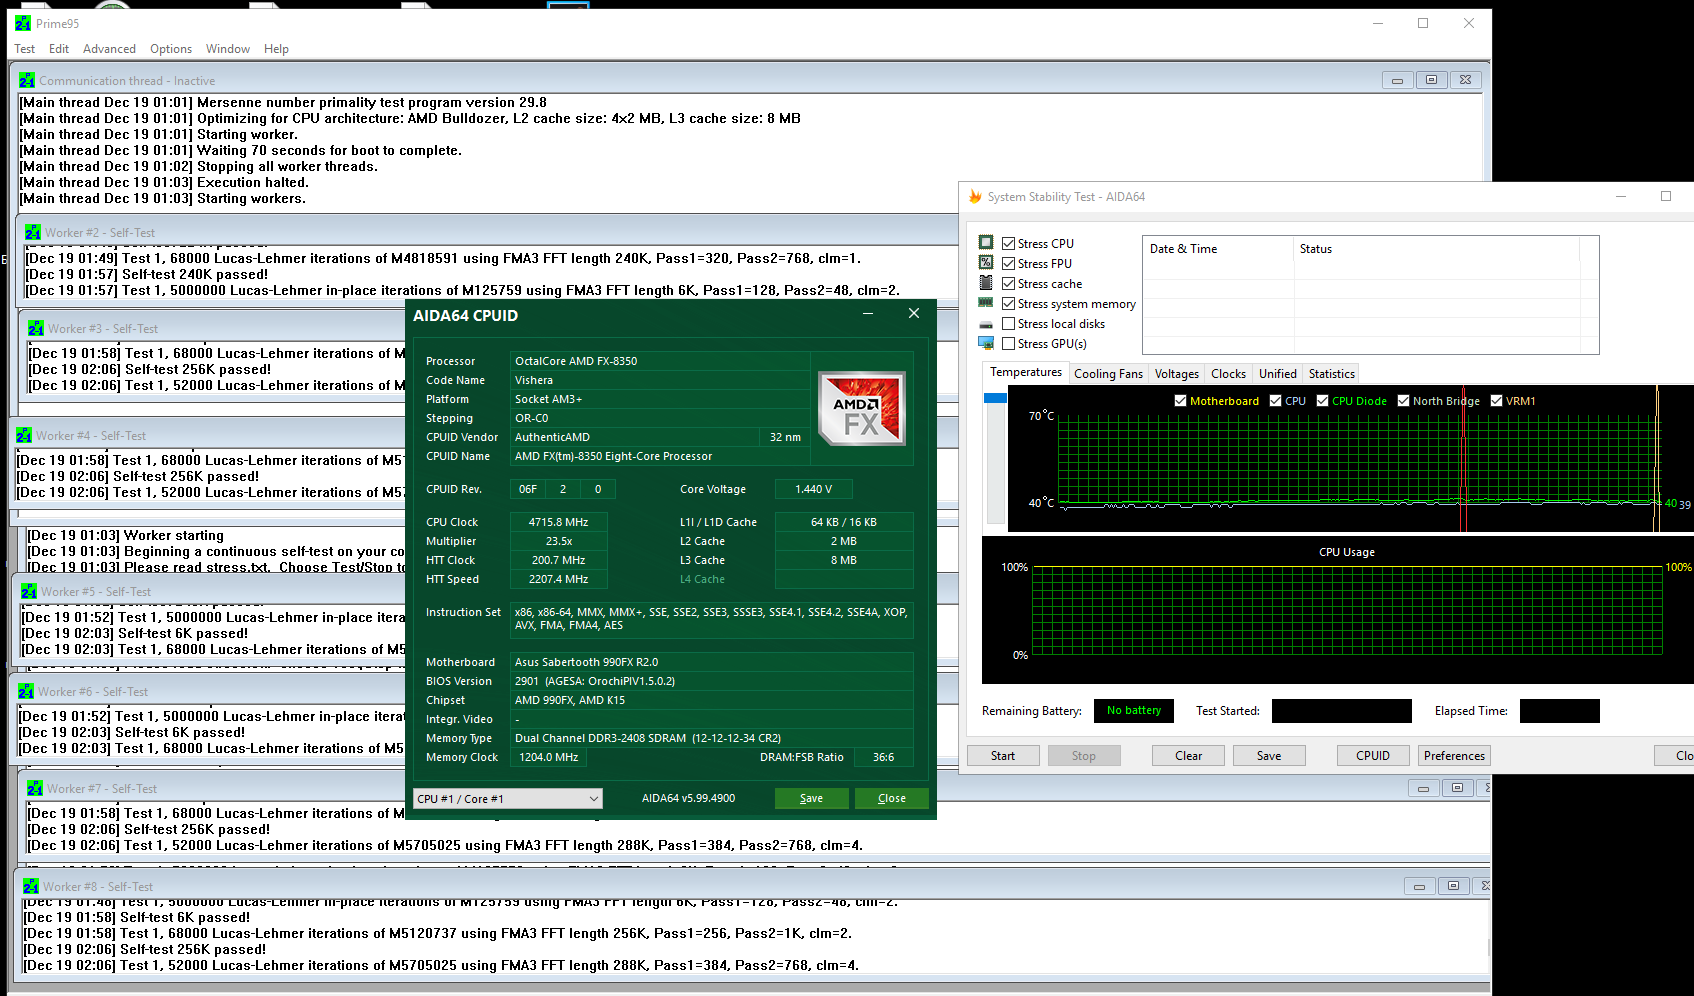Toggle the CPU temperature checkbox above the graph

1276,400
